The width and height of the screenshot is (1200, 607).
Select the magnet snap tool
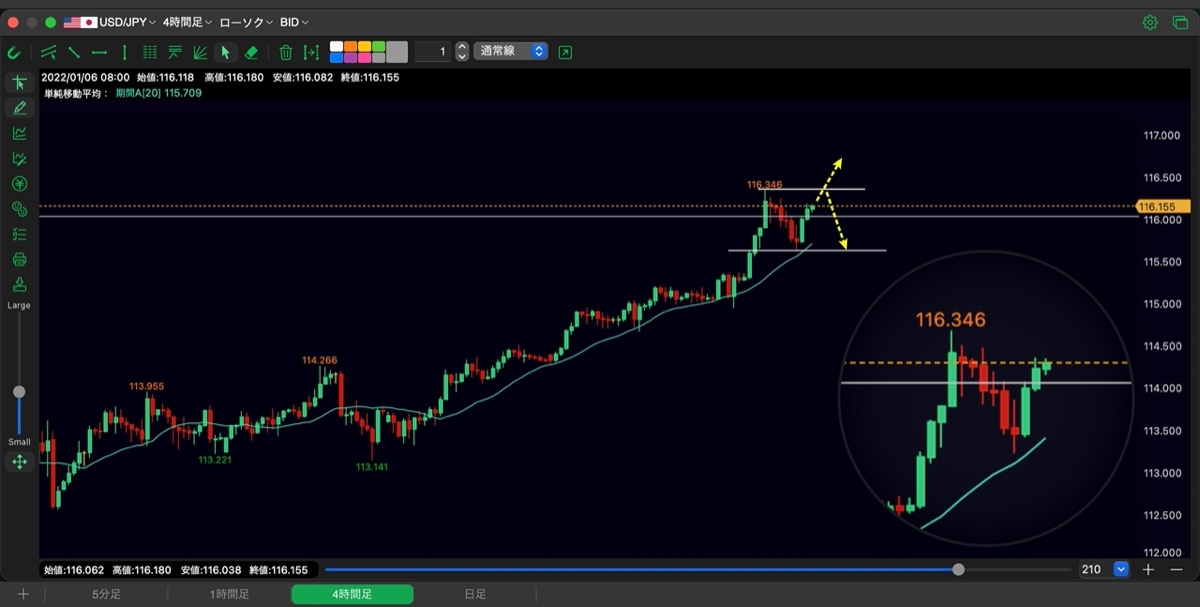tap(14, 52)
